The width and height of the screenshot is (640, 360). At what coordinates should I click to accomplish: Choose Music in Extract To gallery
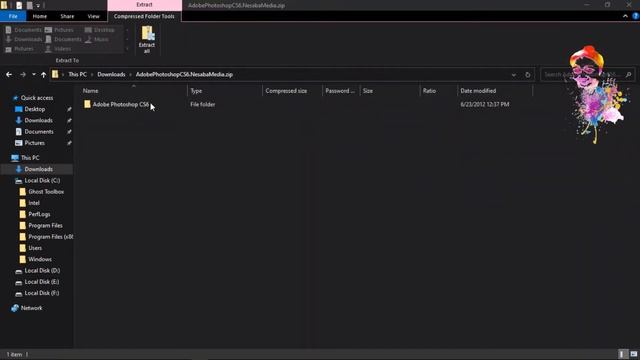click(97, 40)
